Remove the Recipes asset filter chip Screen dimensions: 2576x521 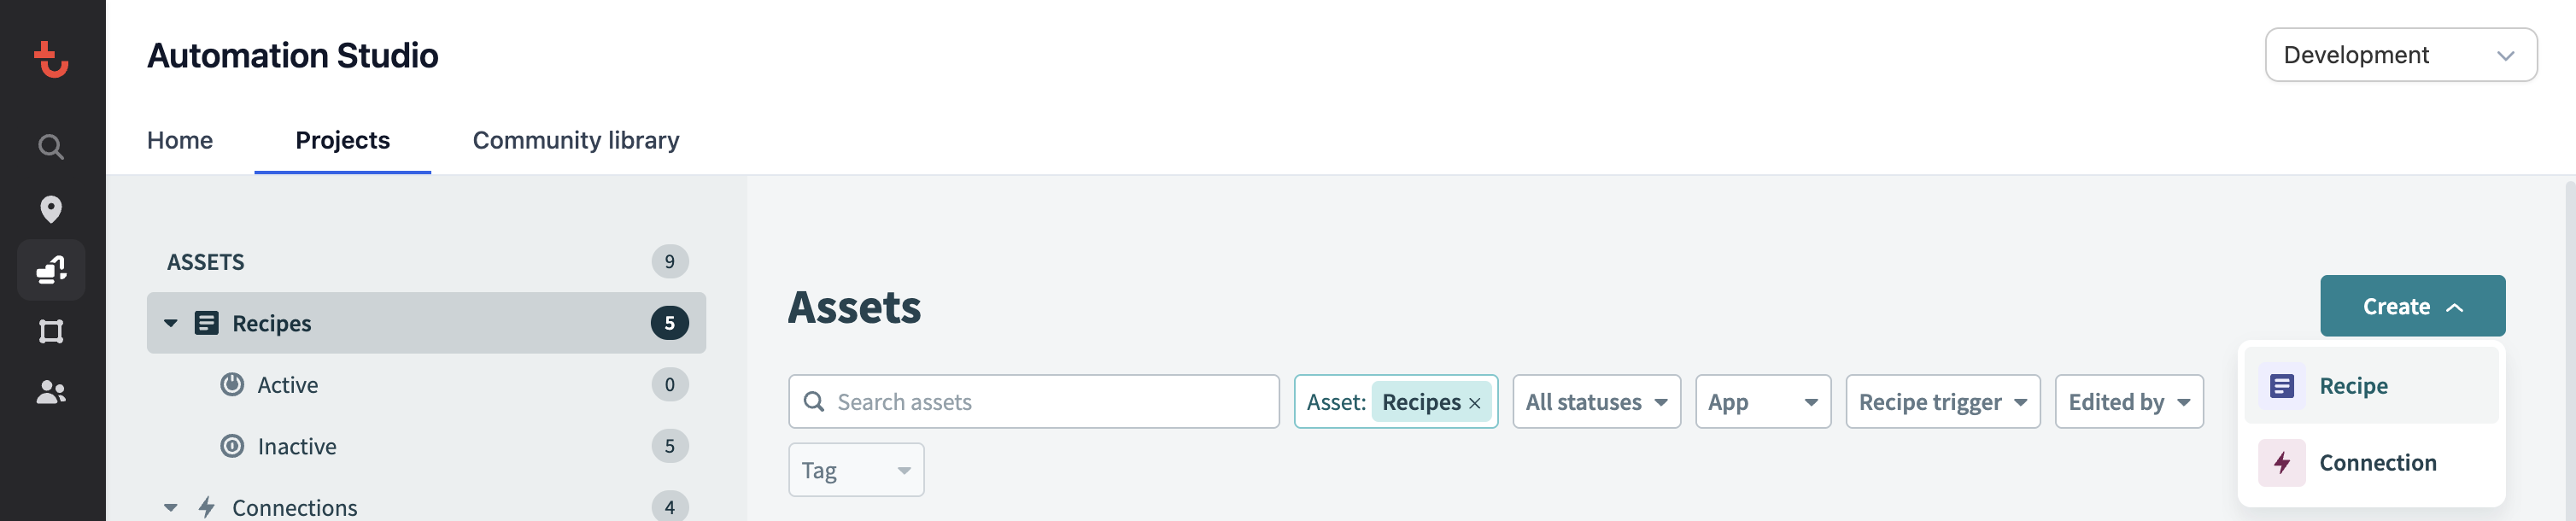[x=1475, y=402]
